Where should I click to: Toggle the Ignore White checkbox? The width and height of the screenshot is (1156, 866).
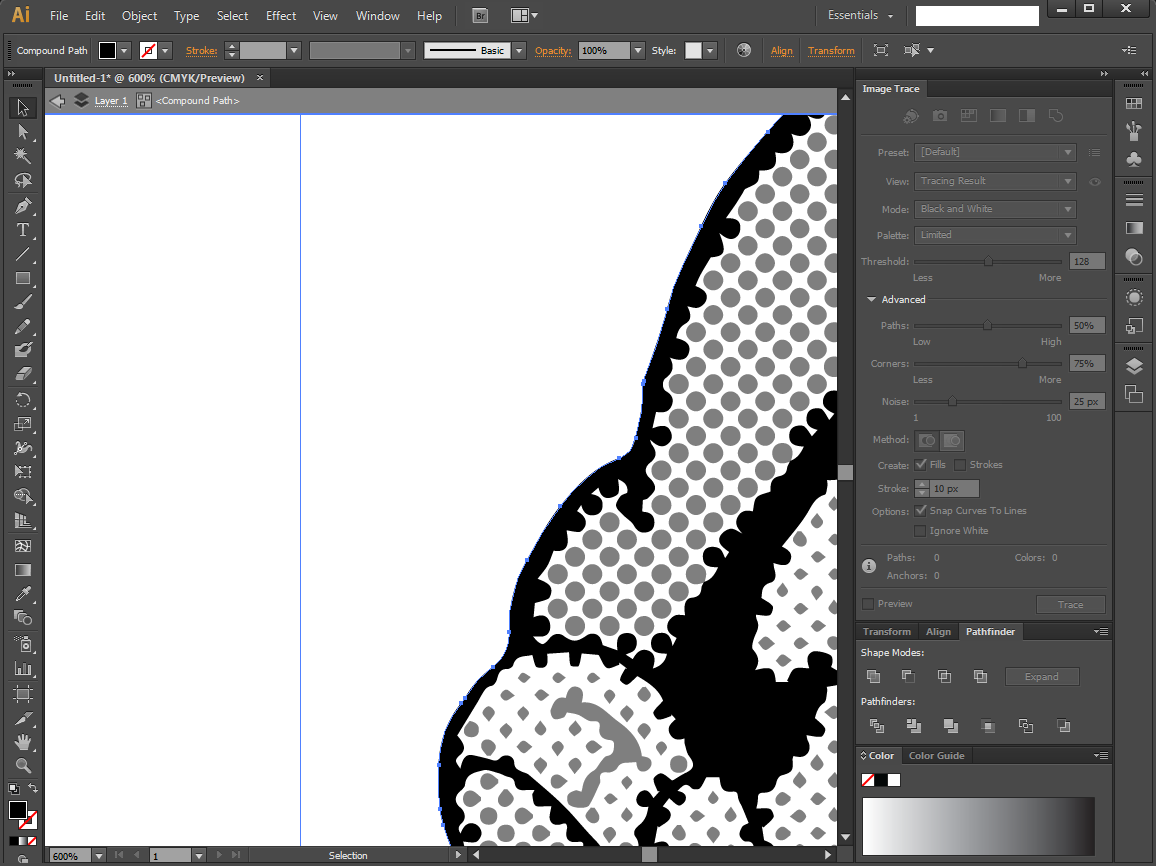click(920, 531)
